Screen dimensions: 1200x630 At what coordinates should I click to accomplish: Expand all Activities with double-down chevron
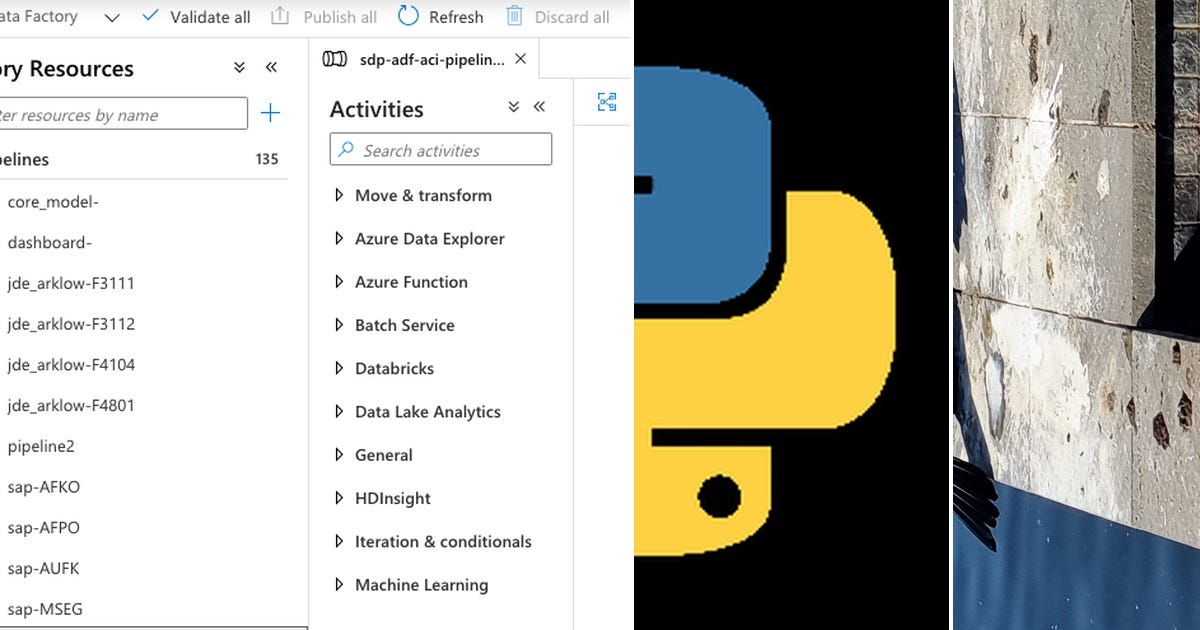point(514,107)
